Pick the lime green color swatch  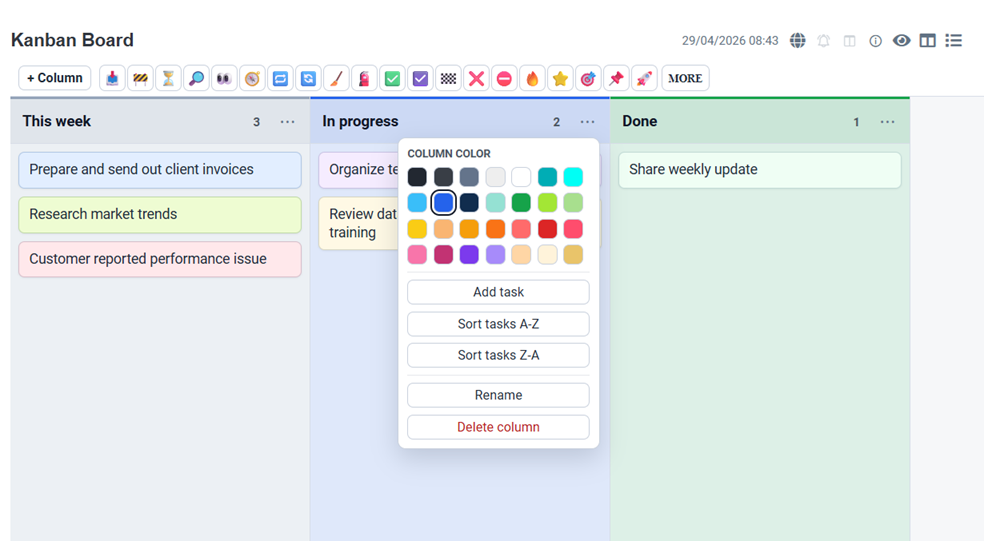(547, 203)
